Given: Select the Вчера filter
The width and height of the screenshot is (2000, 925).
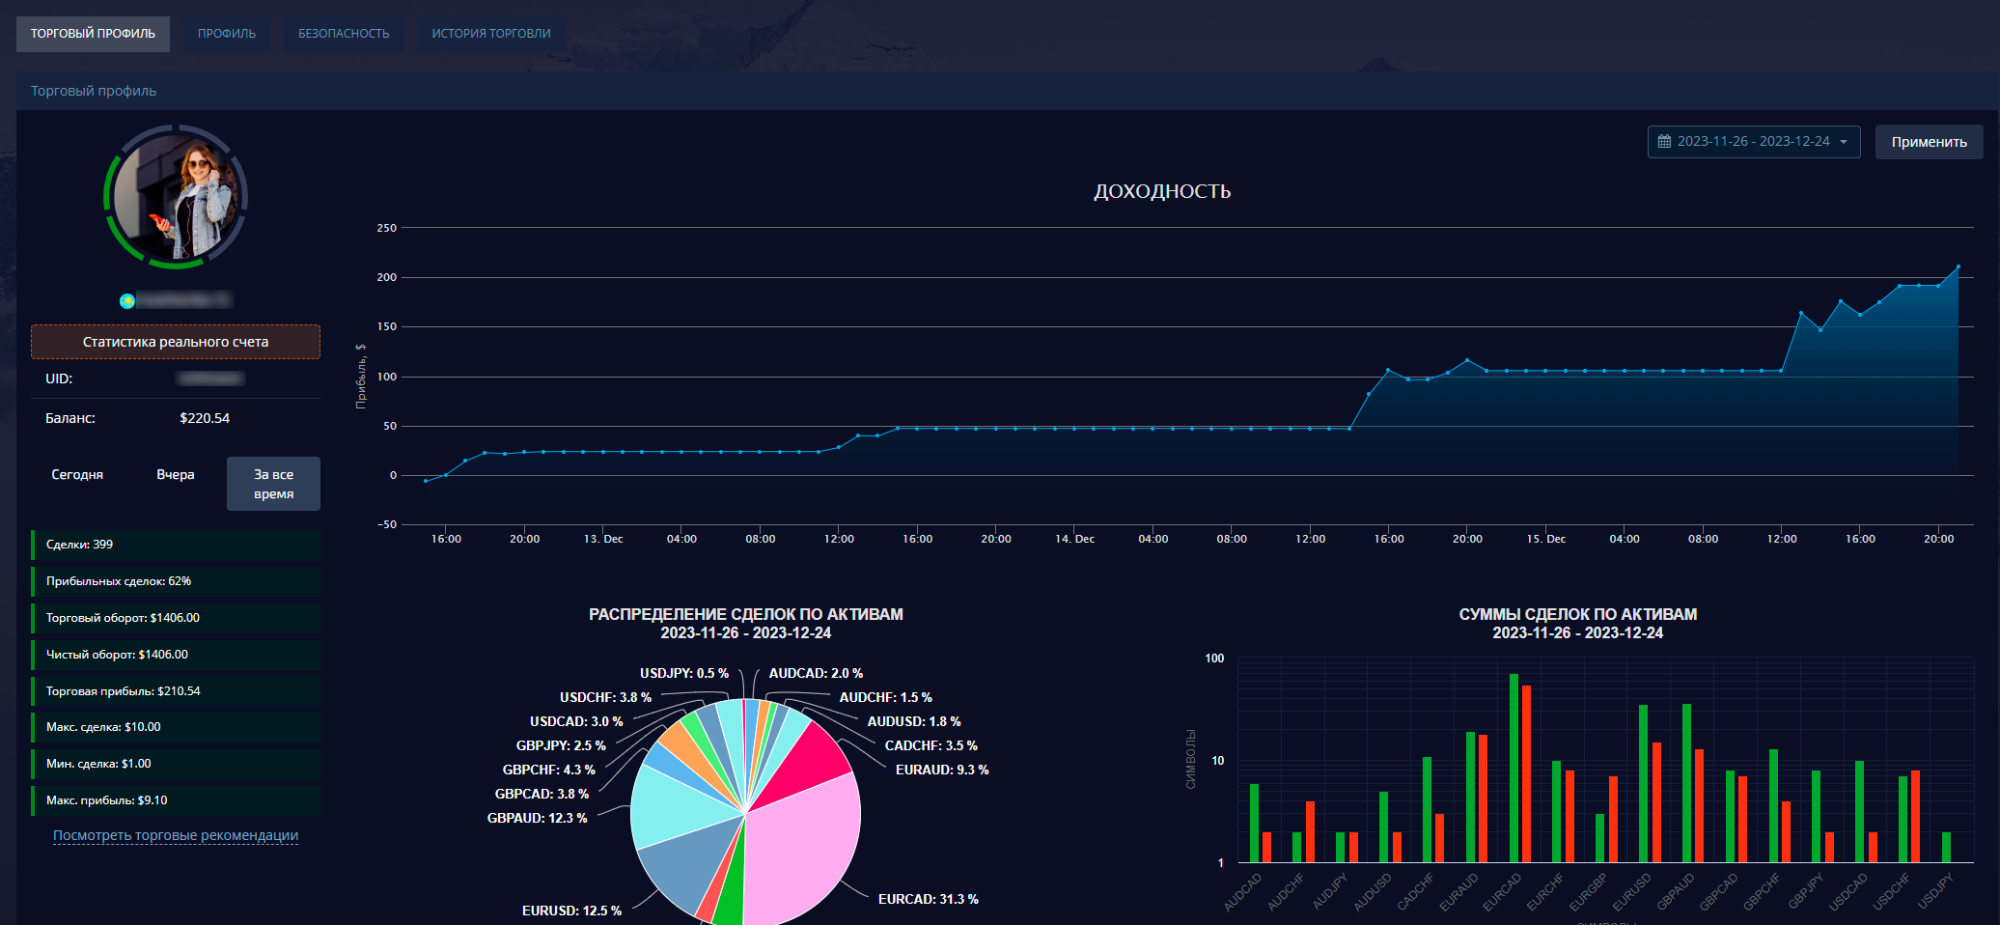Looking at the screenshot, I should pos(176,474).
